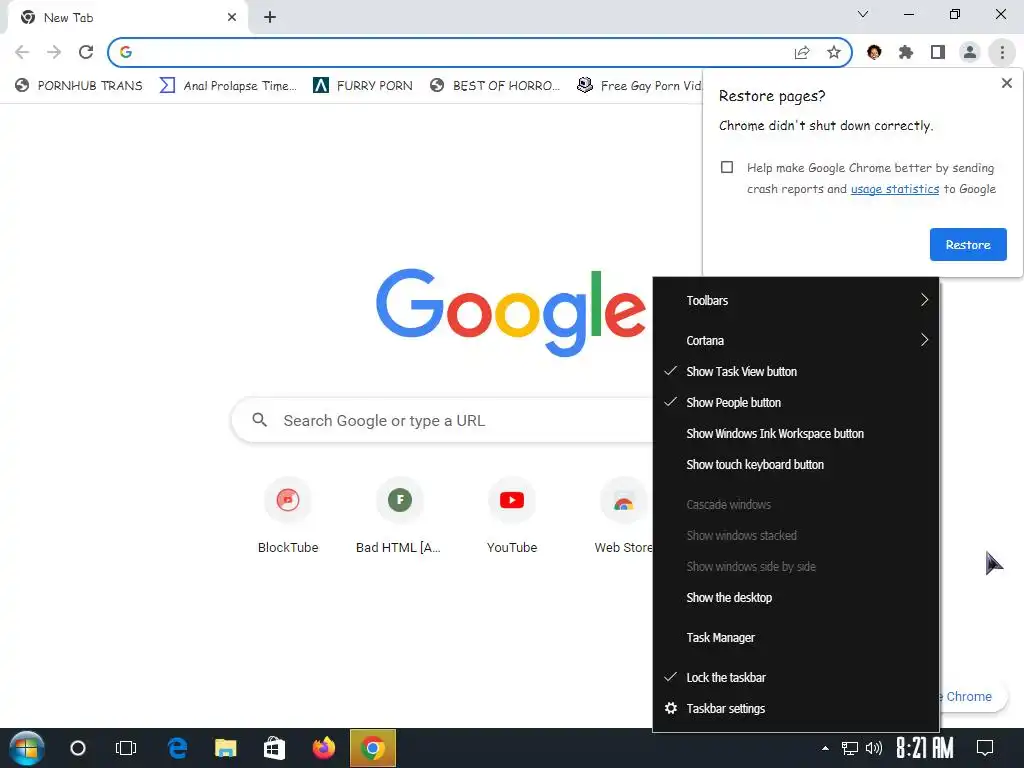The image size is (1024, 768).
Task: Launch Microsoft Edge from the taskbar
Action: click(178, 748)
